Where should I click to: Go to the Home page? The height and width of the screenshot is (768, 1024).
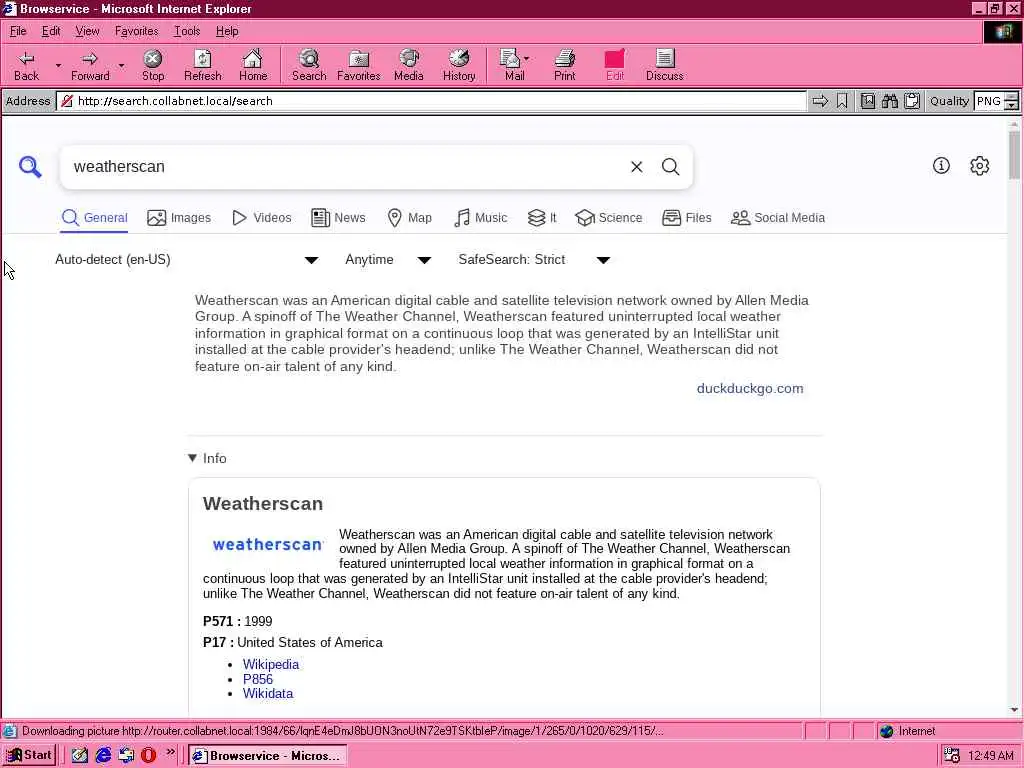[253, 66]
